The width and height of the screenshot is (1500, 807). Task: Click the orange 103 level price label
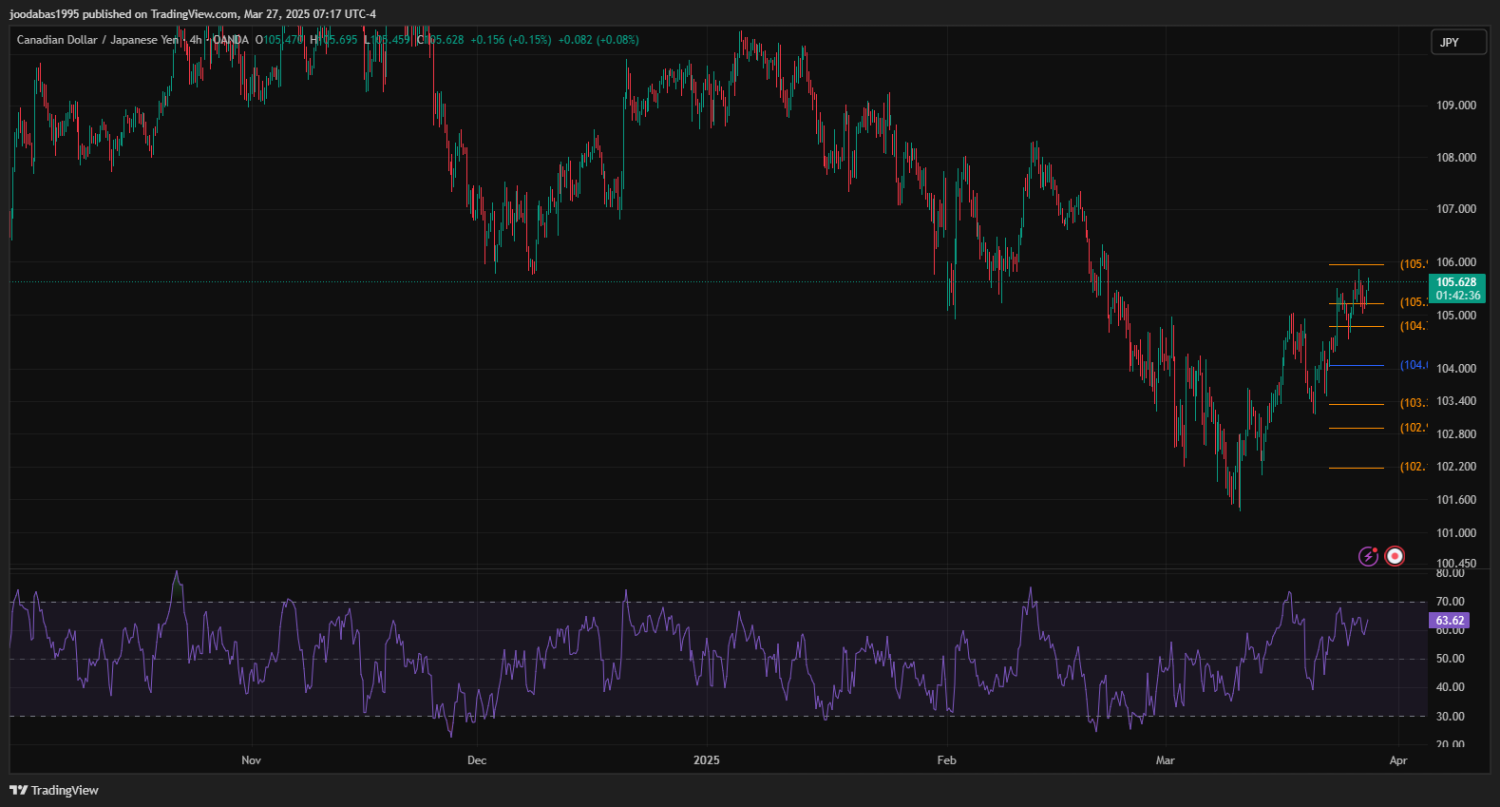(1413, 403)
